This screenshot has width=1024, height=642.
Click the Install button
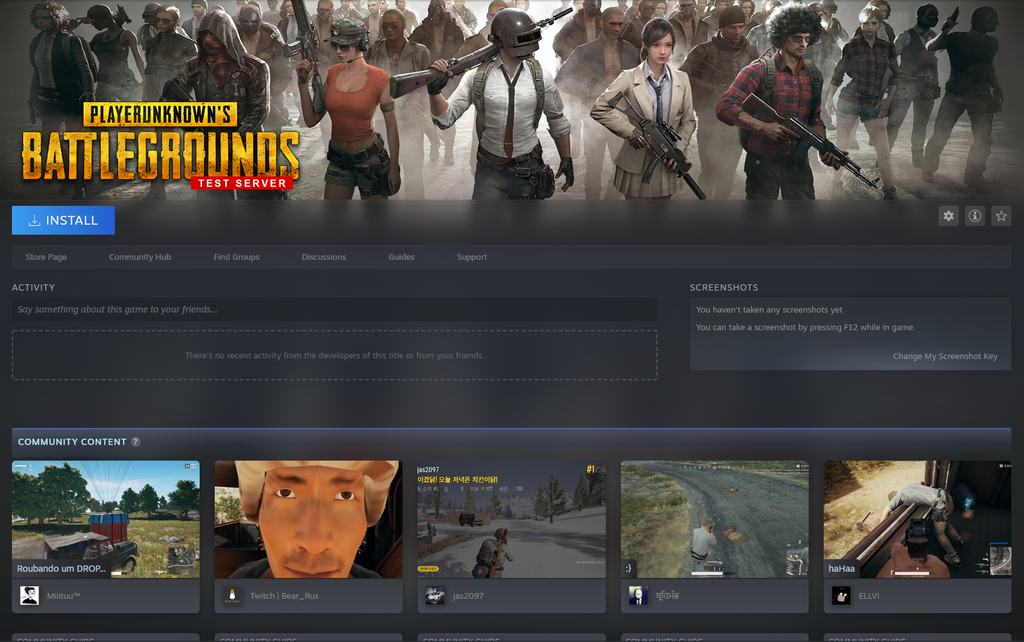(x=63, y=220)
